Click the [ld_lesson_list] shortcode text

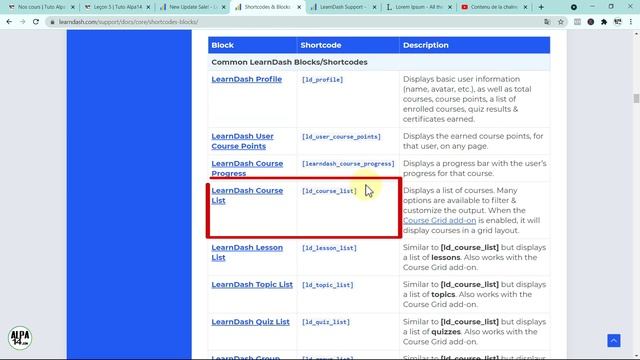point(329,248)
